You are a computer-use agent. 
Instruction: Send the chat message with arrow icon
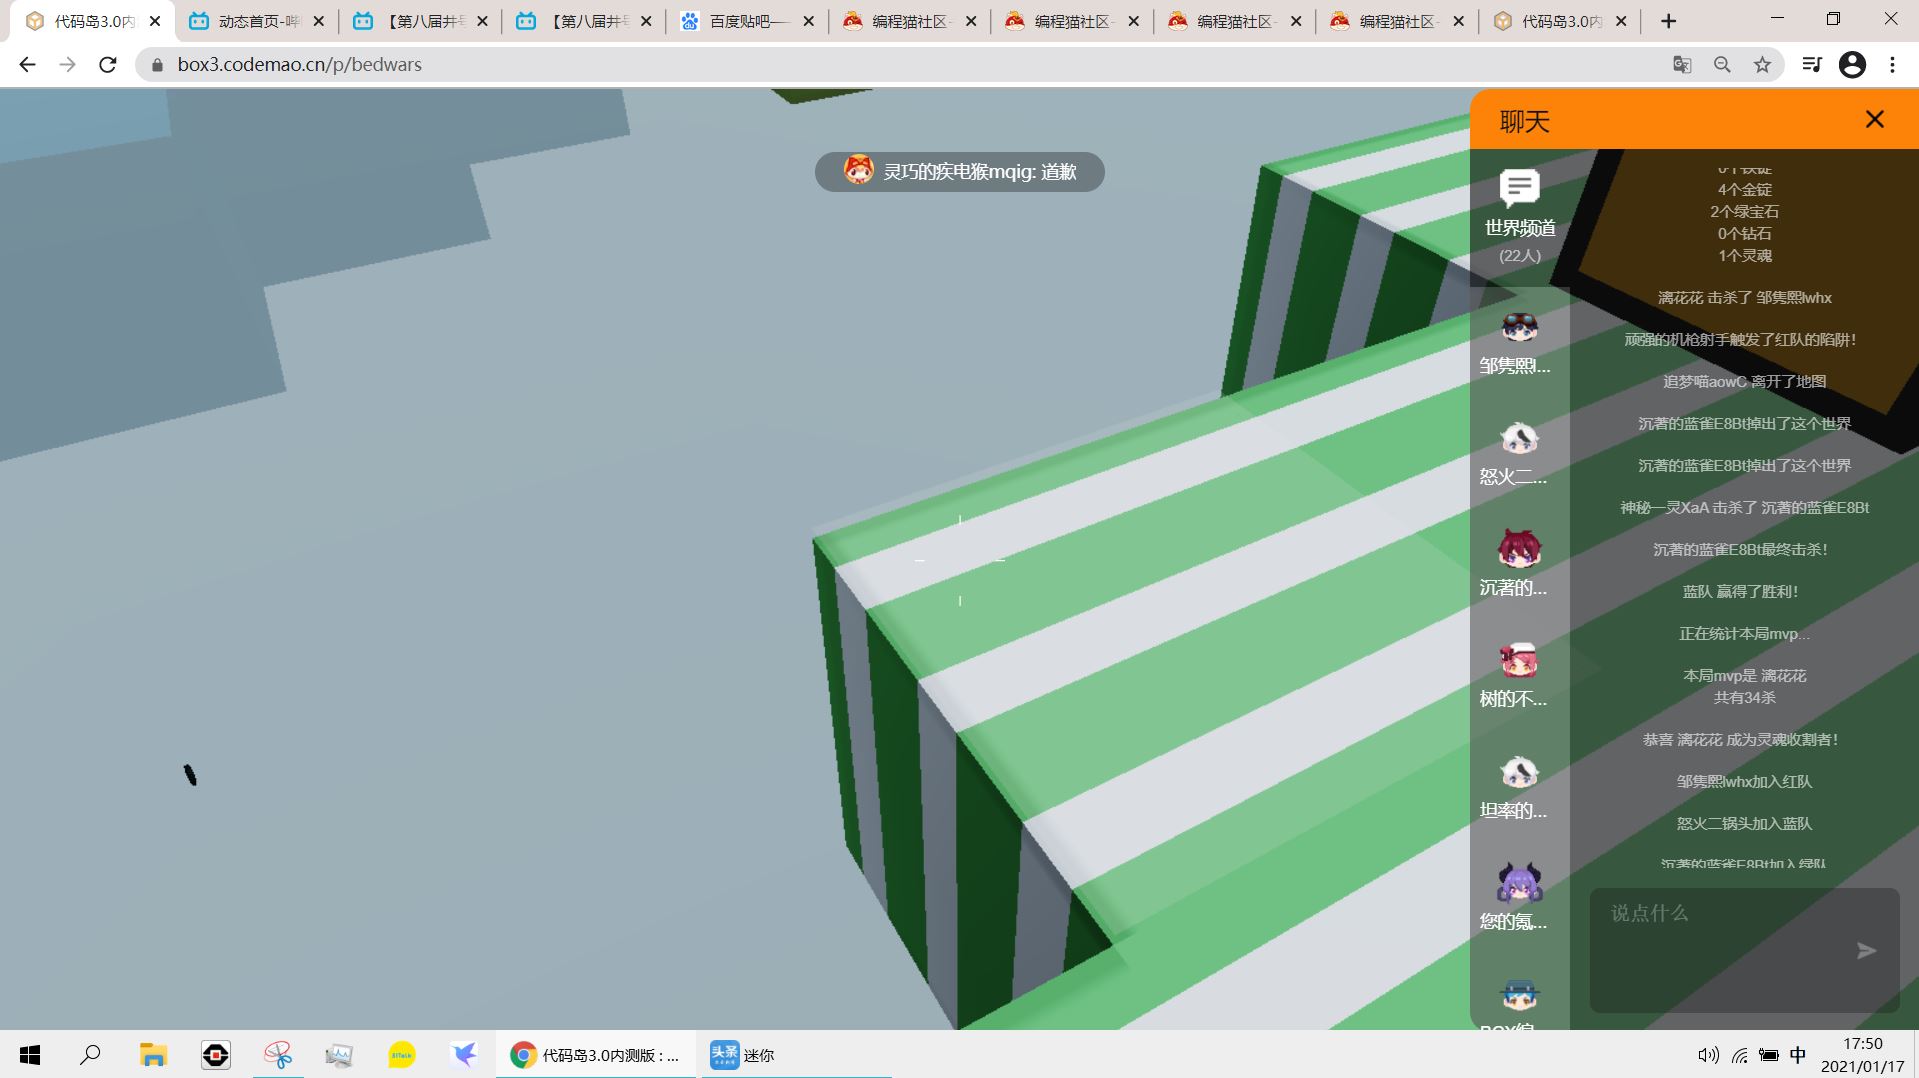tap(1866, 950)
